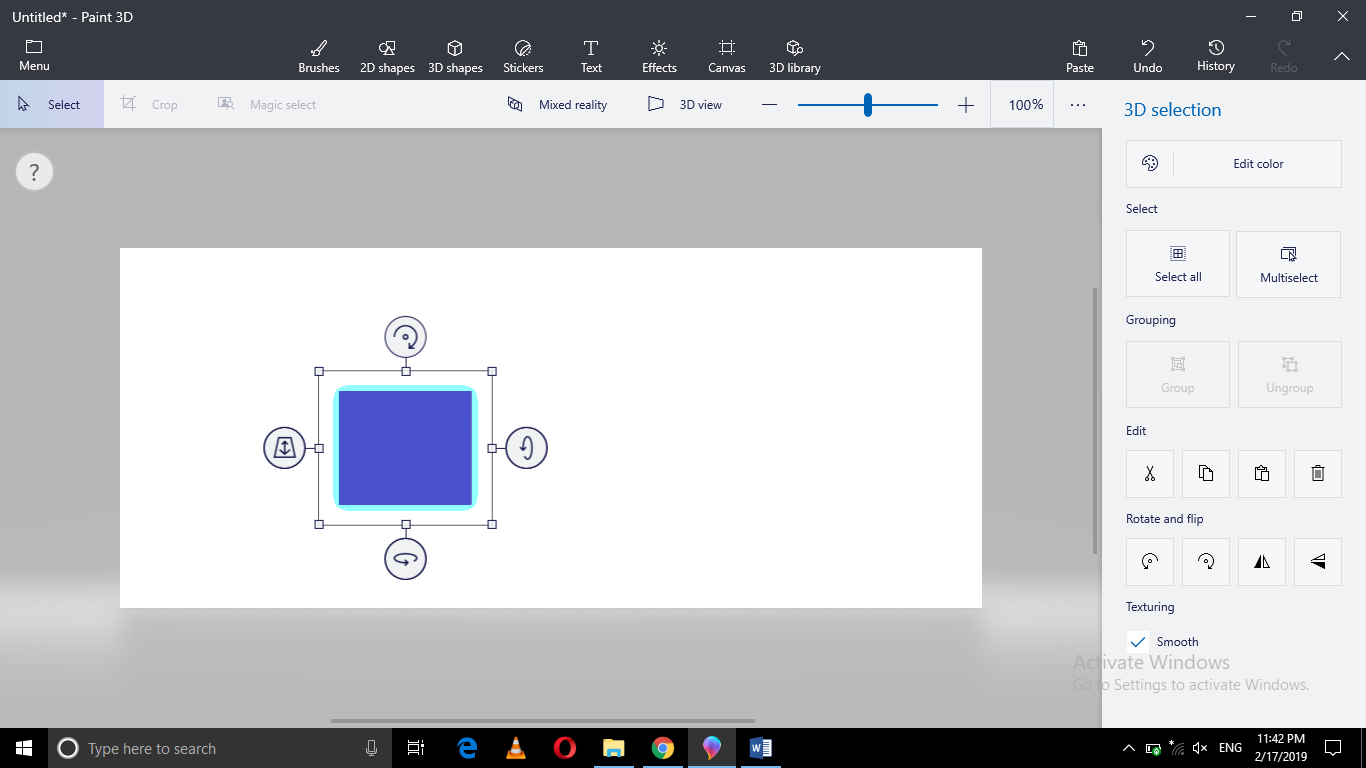The width and height of the screenshot is (1366, 768).
Task: Open Microsoft Word from the taskbar
Action: pyautogui.click(x=760, y=748)
